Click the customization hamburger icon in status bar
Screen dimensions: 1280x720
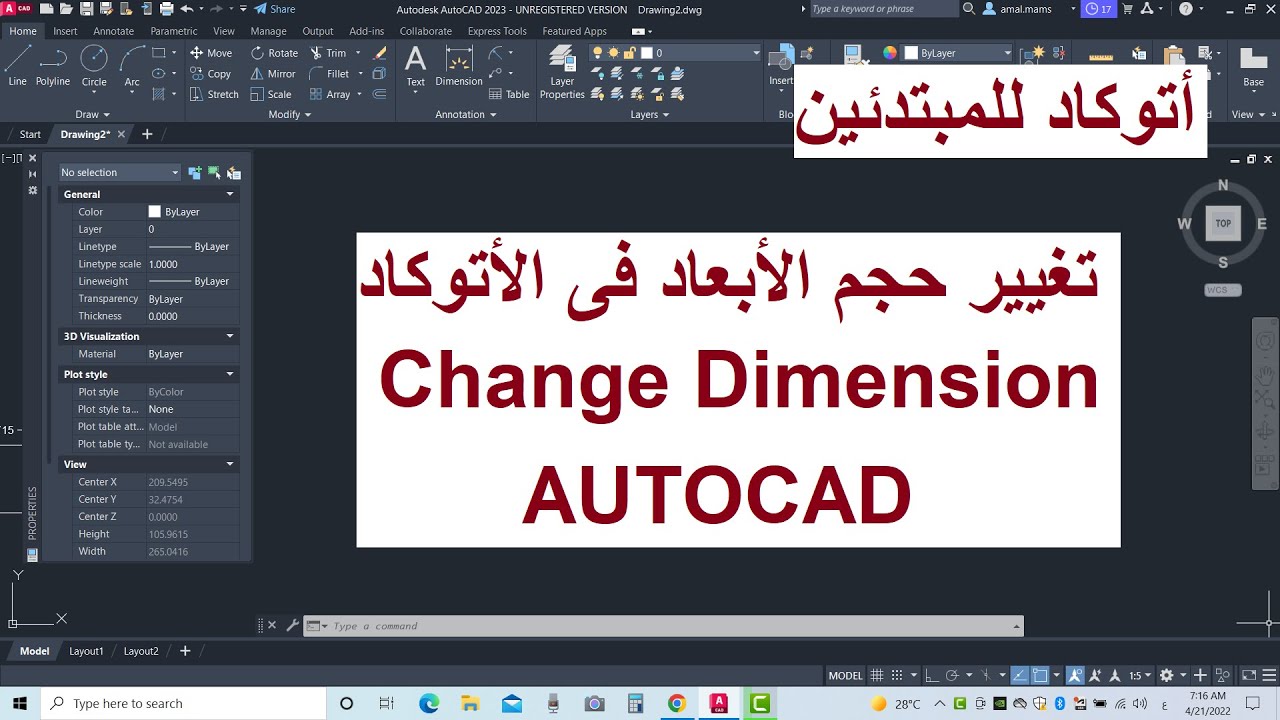click(x=1268, y=676)
